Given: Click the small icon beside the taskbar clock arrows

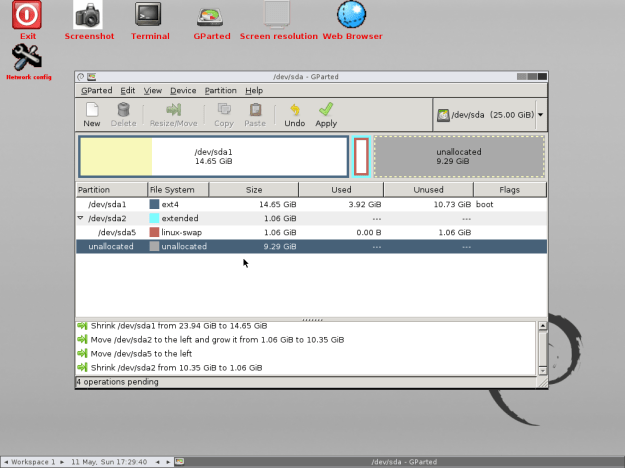Looking at the screenshot, I should (179, 462).
